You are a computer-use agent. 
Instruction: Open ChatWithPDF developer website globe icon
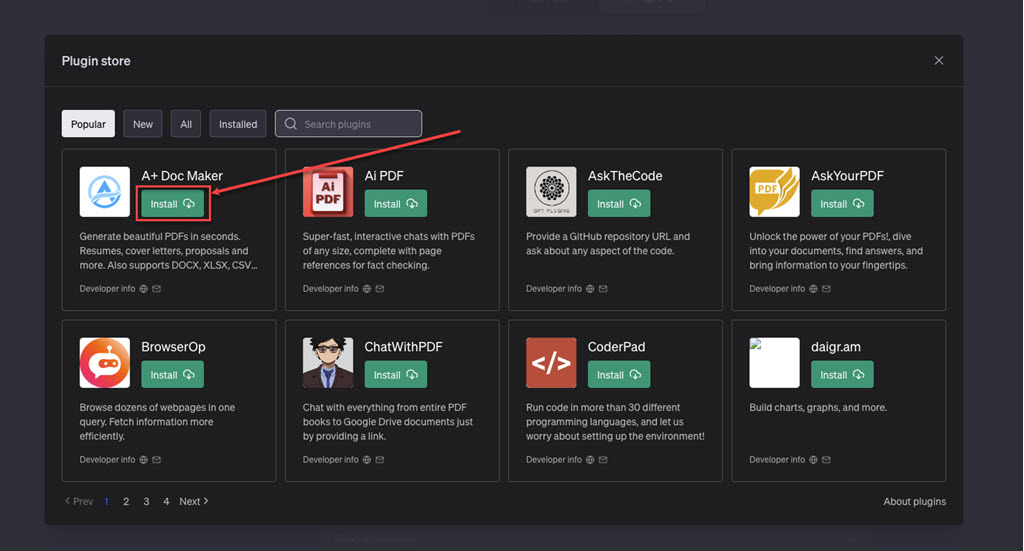tap(367, 460)
